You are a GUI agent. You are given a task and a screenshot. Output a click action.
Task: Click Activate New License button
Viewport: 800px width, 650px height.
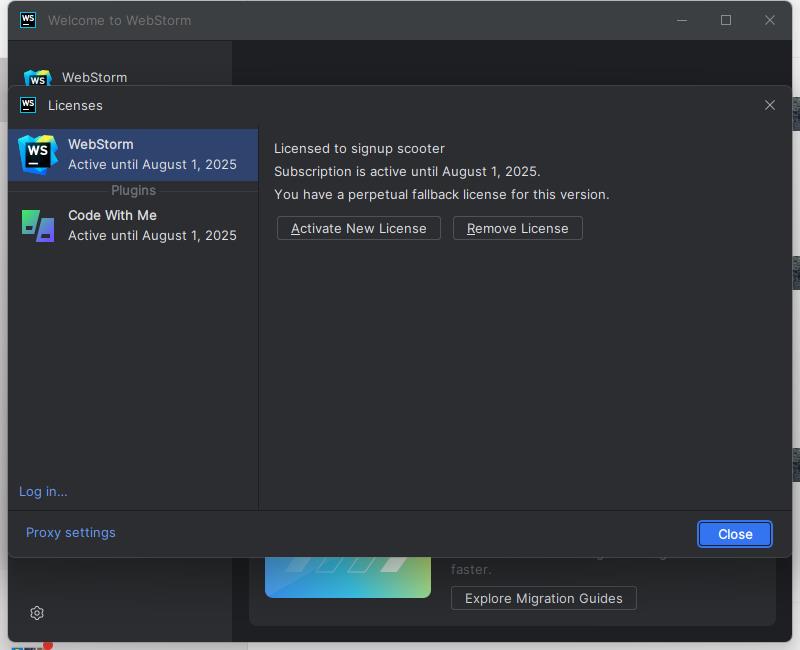(x=359, y=228)
